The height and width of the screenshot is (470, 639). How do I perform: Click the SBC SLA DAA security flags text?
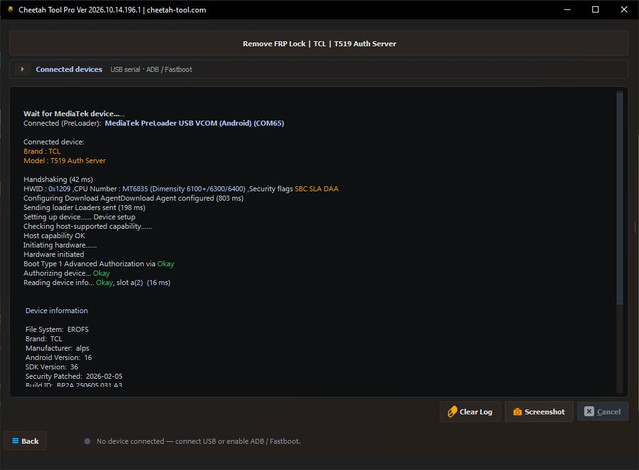pyautogui.click(x=317, y=189)
